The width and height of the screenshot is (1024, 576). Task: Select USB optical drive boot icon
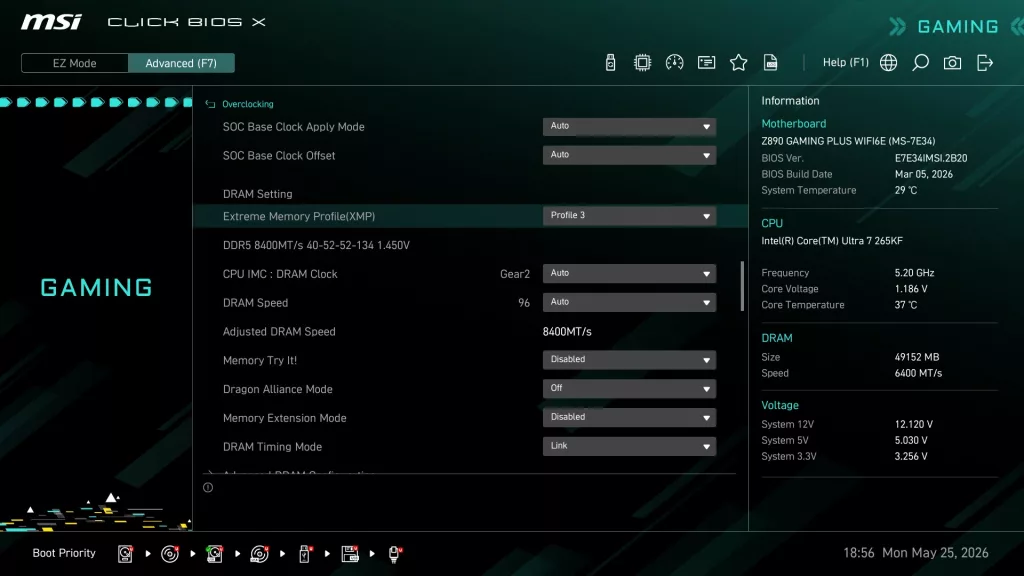(259, 554)
